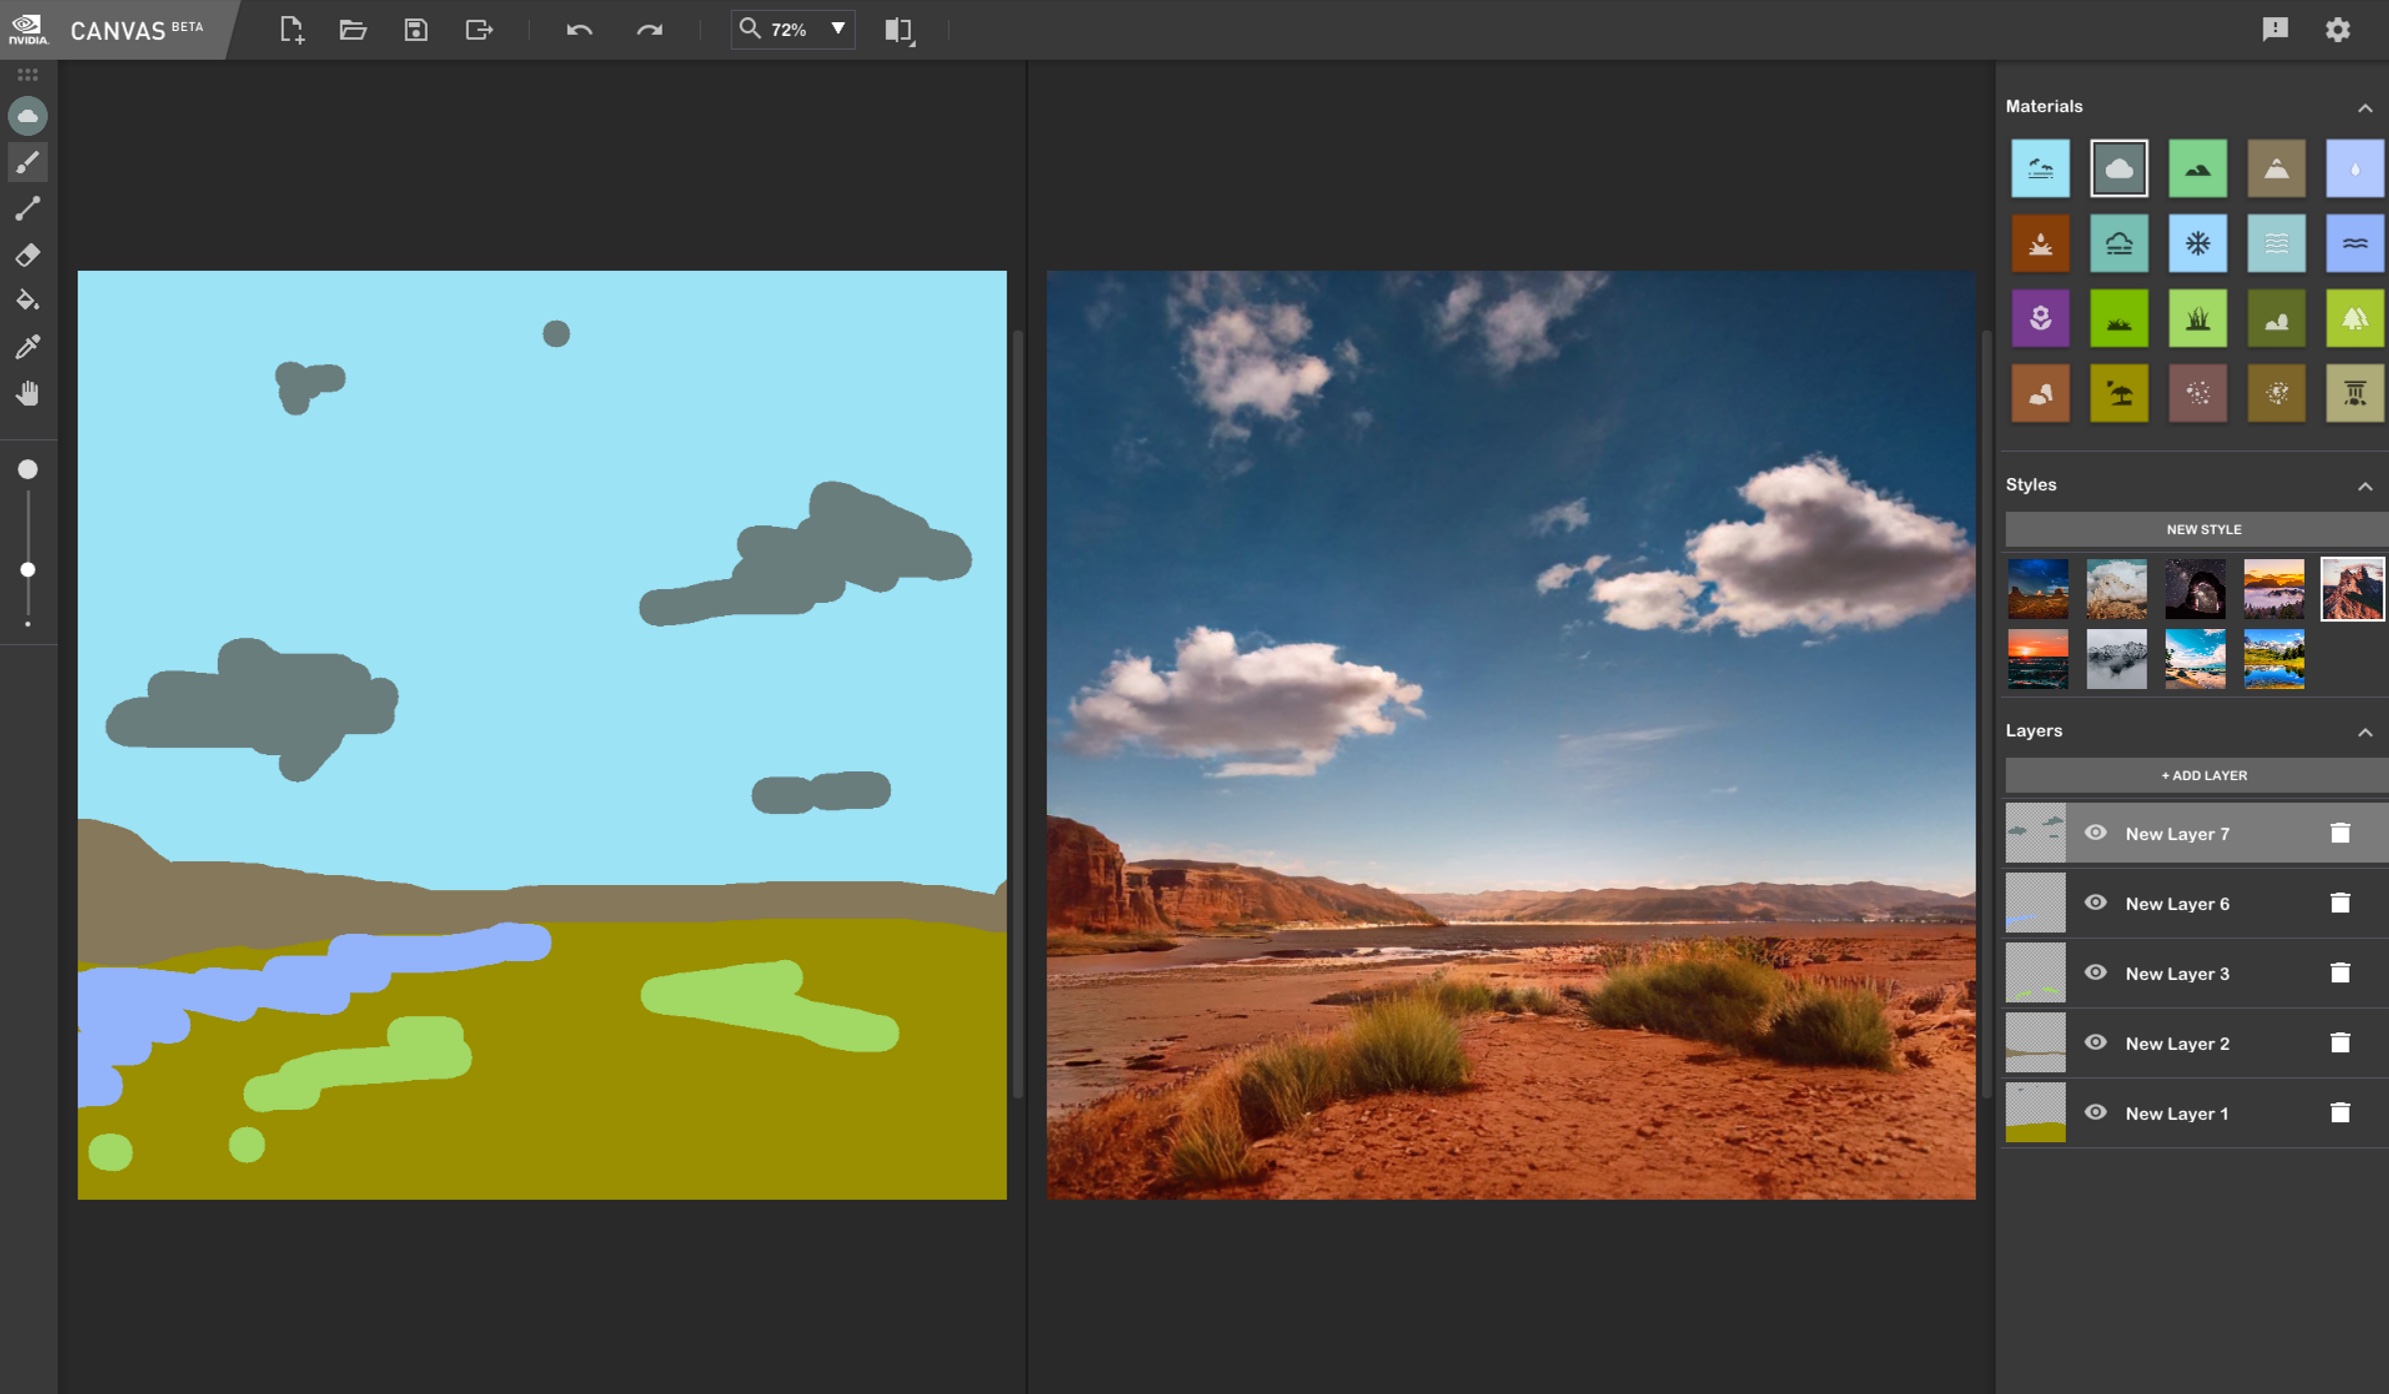Open the 72% zoom dropdown arrow
2389x1394 pixels.
(838, 29)
